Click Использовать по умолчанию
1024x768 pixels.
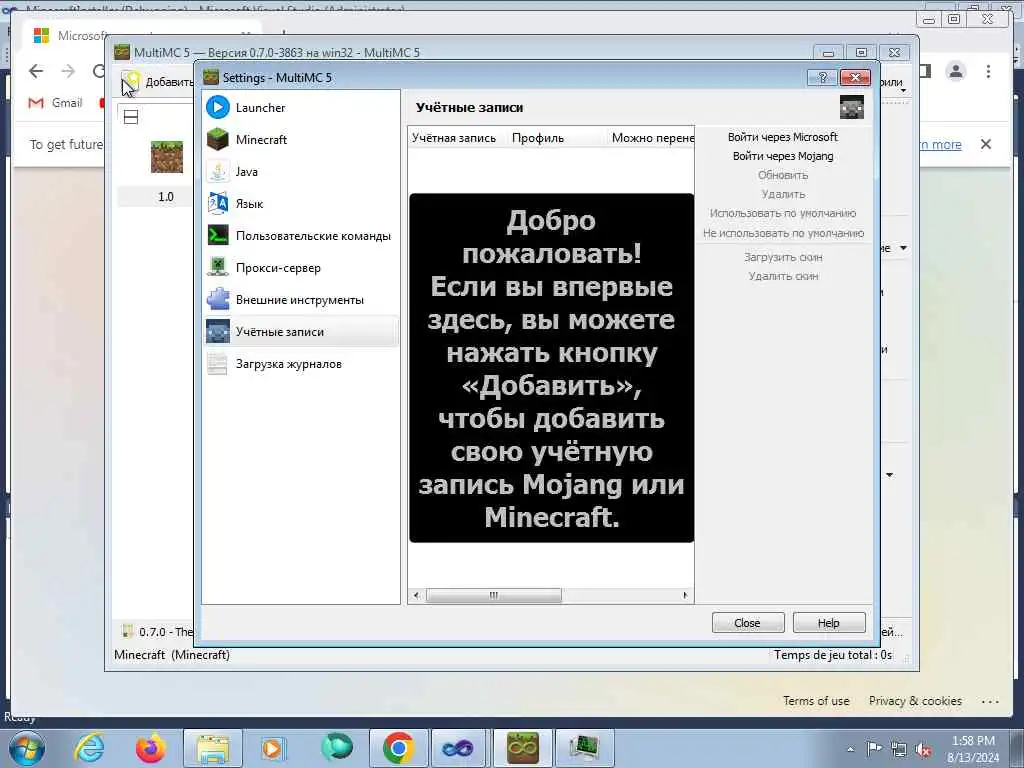pos(783,214)
